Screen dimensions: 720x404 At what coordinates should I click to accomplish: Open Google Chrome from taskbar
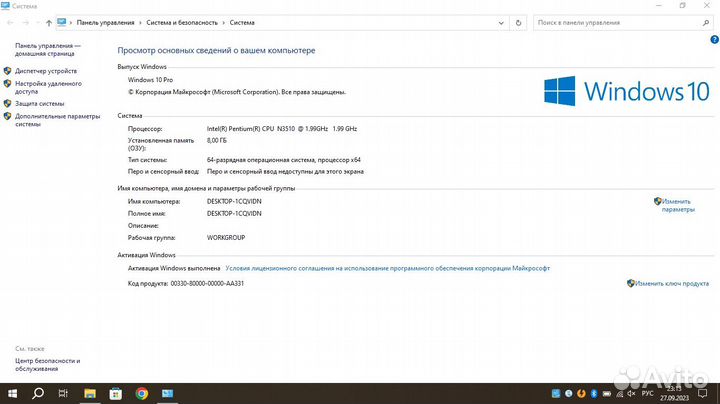pyautogui.click(x=142, y=393)
